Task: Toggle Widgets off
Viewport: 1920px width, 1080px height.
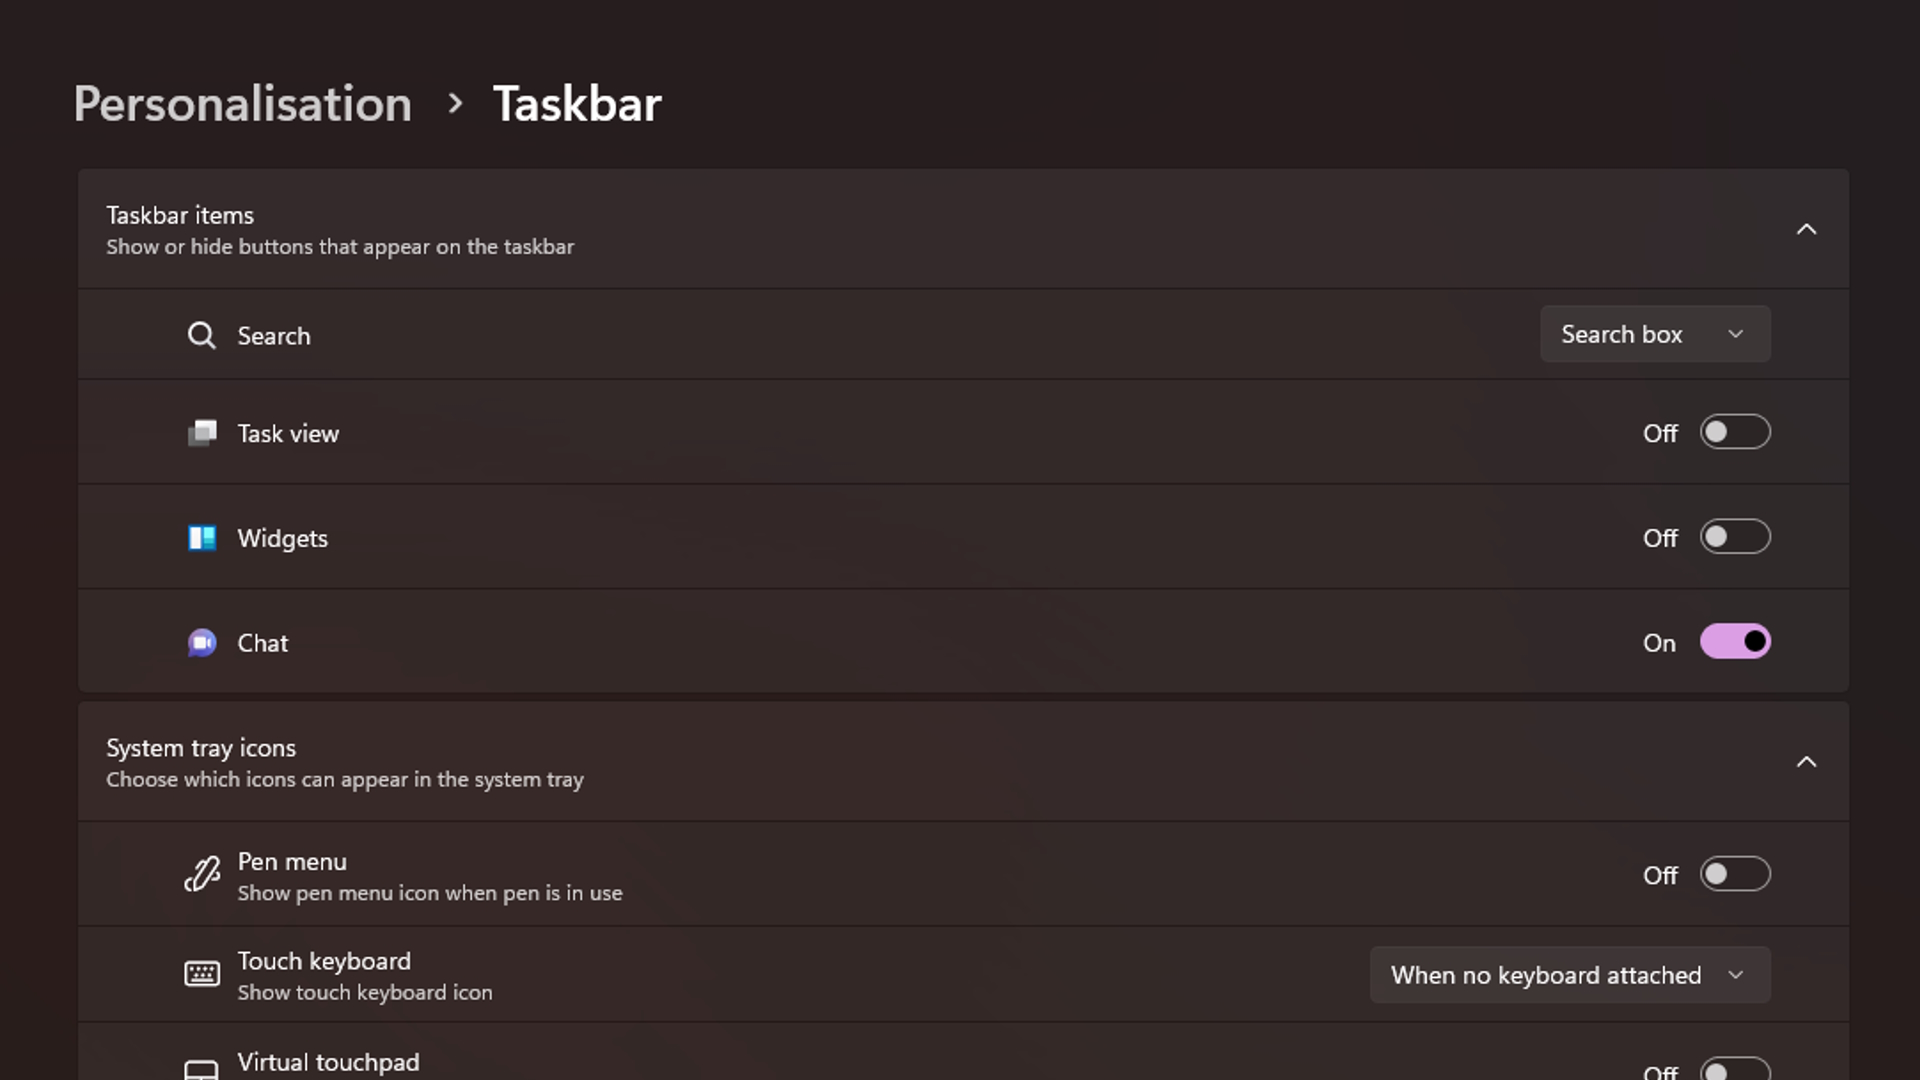Action: pyautogui.click(x=1735, y=537)
